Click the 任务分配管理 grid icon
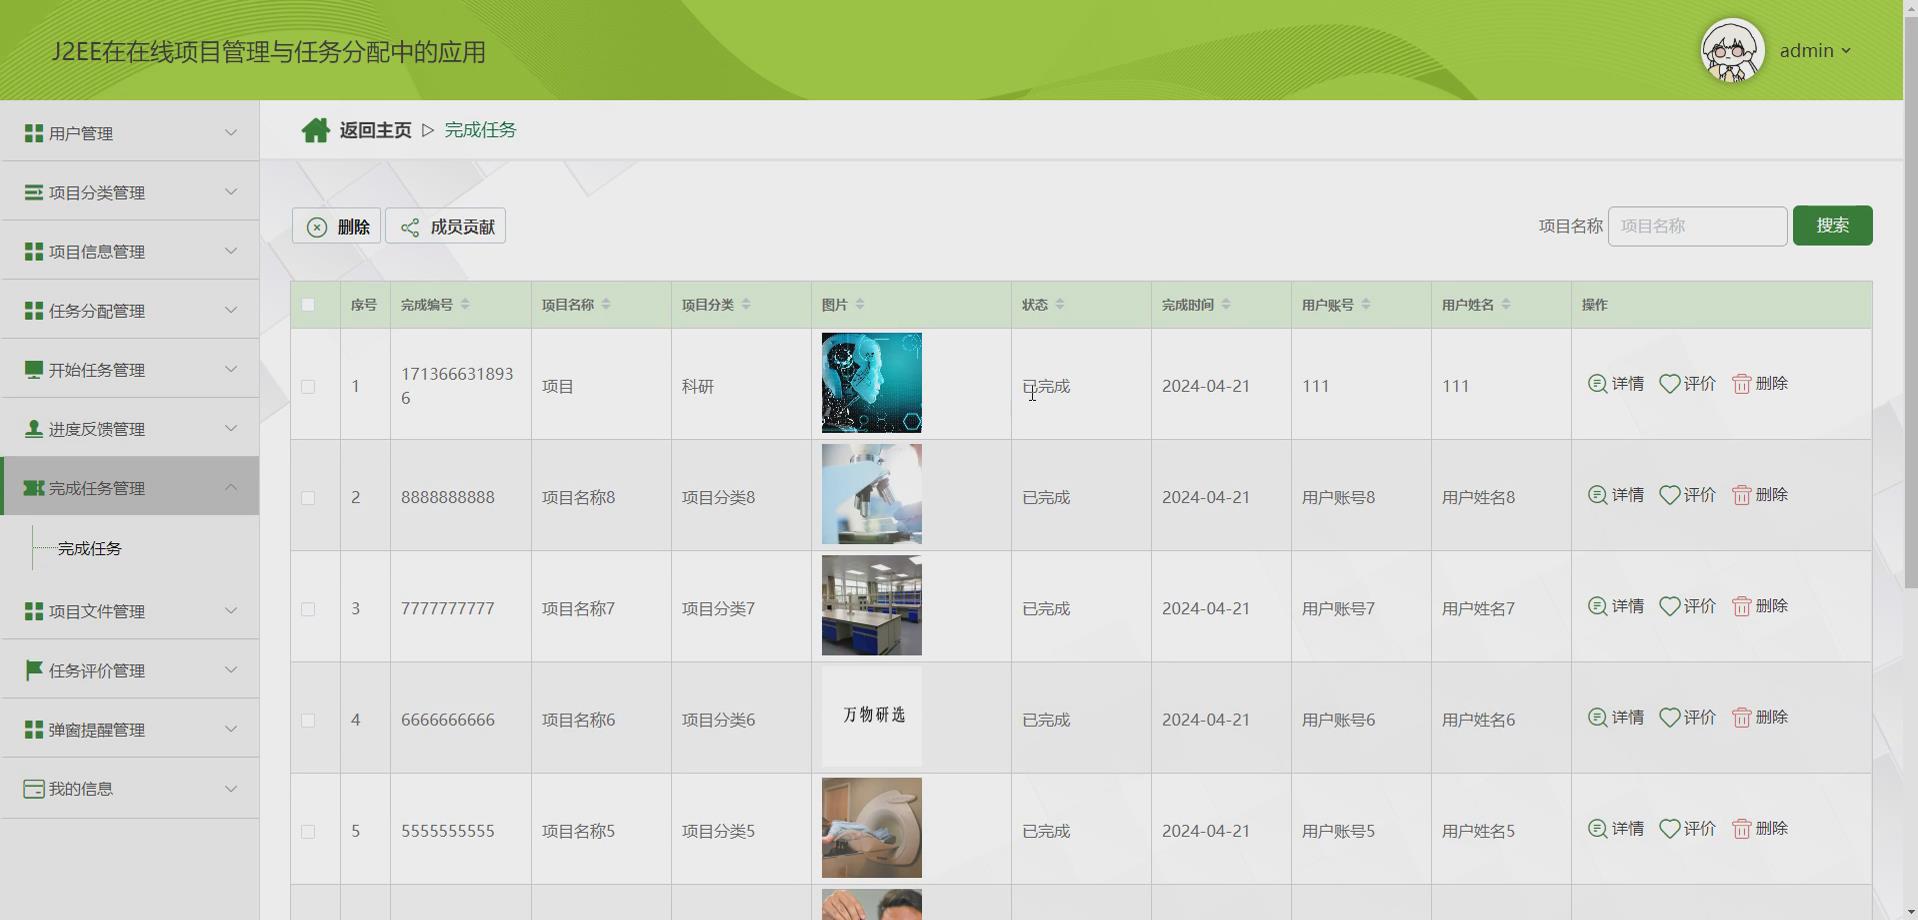This screenshot has width=1918, height=920. click(34, 311)
